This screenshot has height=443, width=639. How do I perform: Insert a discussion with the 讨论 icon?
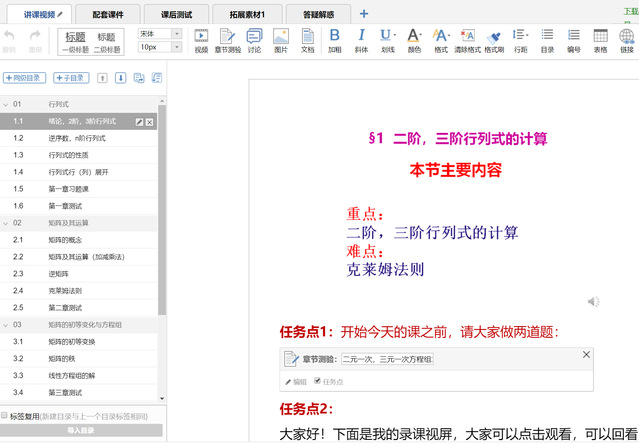[x=254, y=36]
